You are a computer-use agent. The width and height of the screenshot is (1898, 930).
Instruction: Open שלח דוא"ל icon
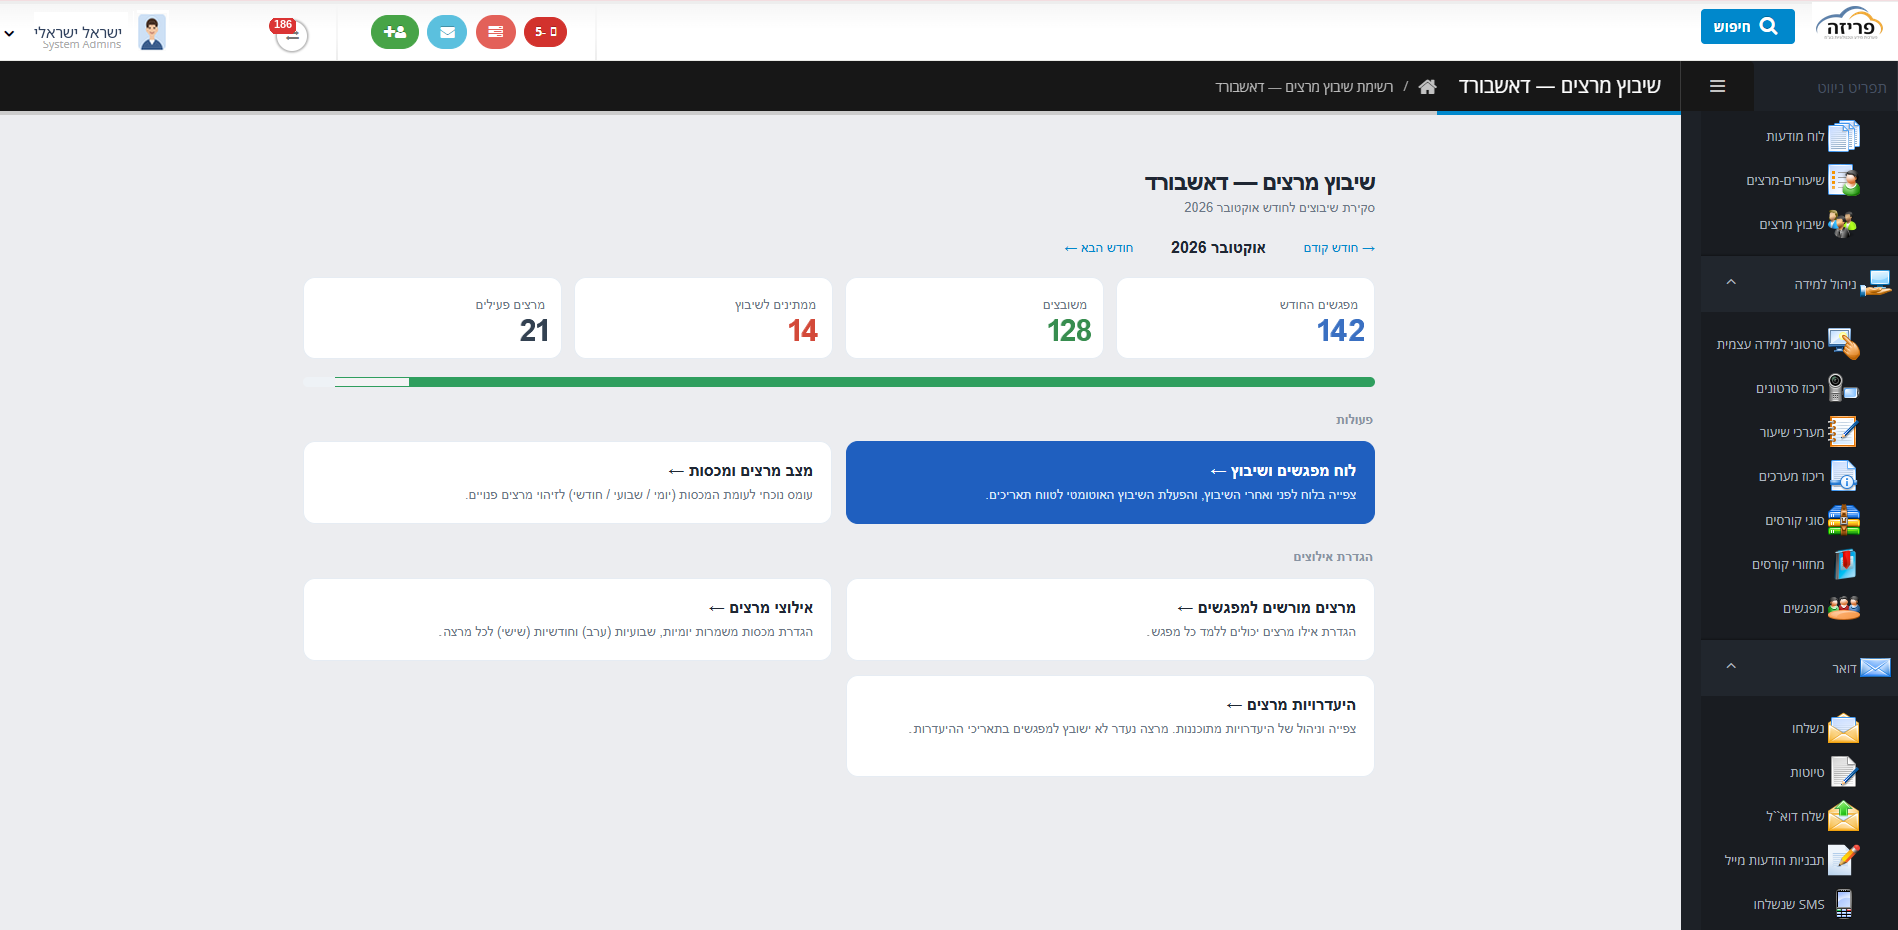1843,816
